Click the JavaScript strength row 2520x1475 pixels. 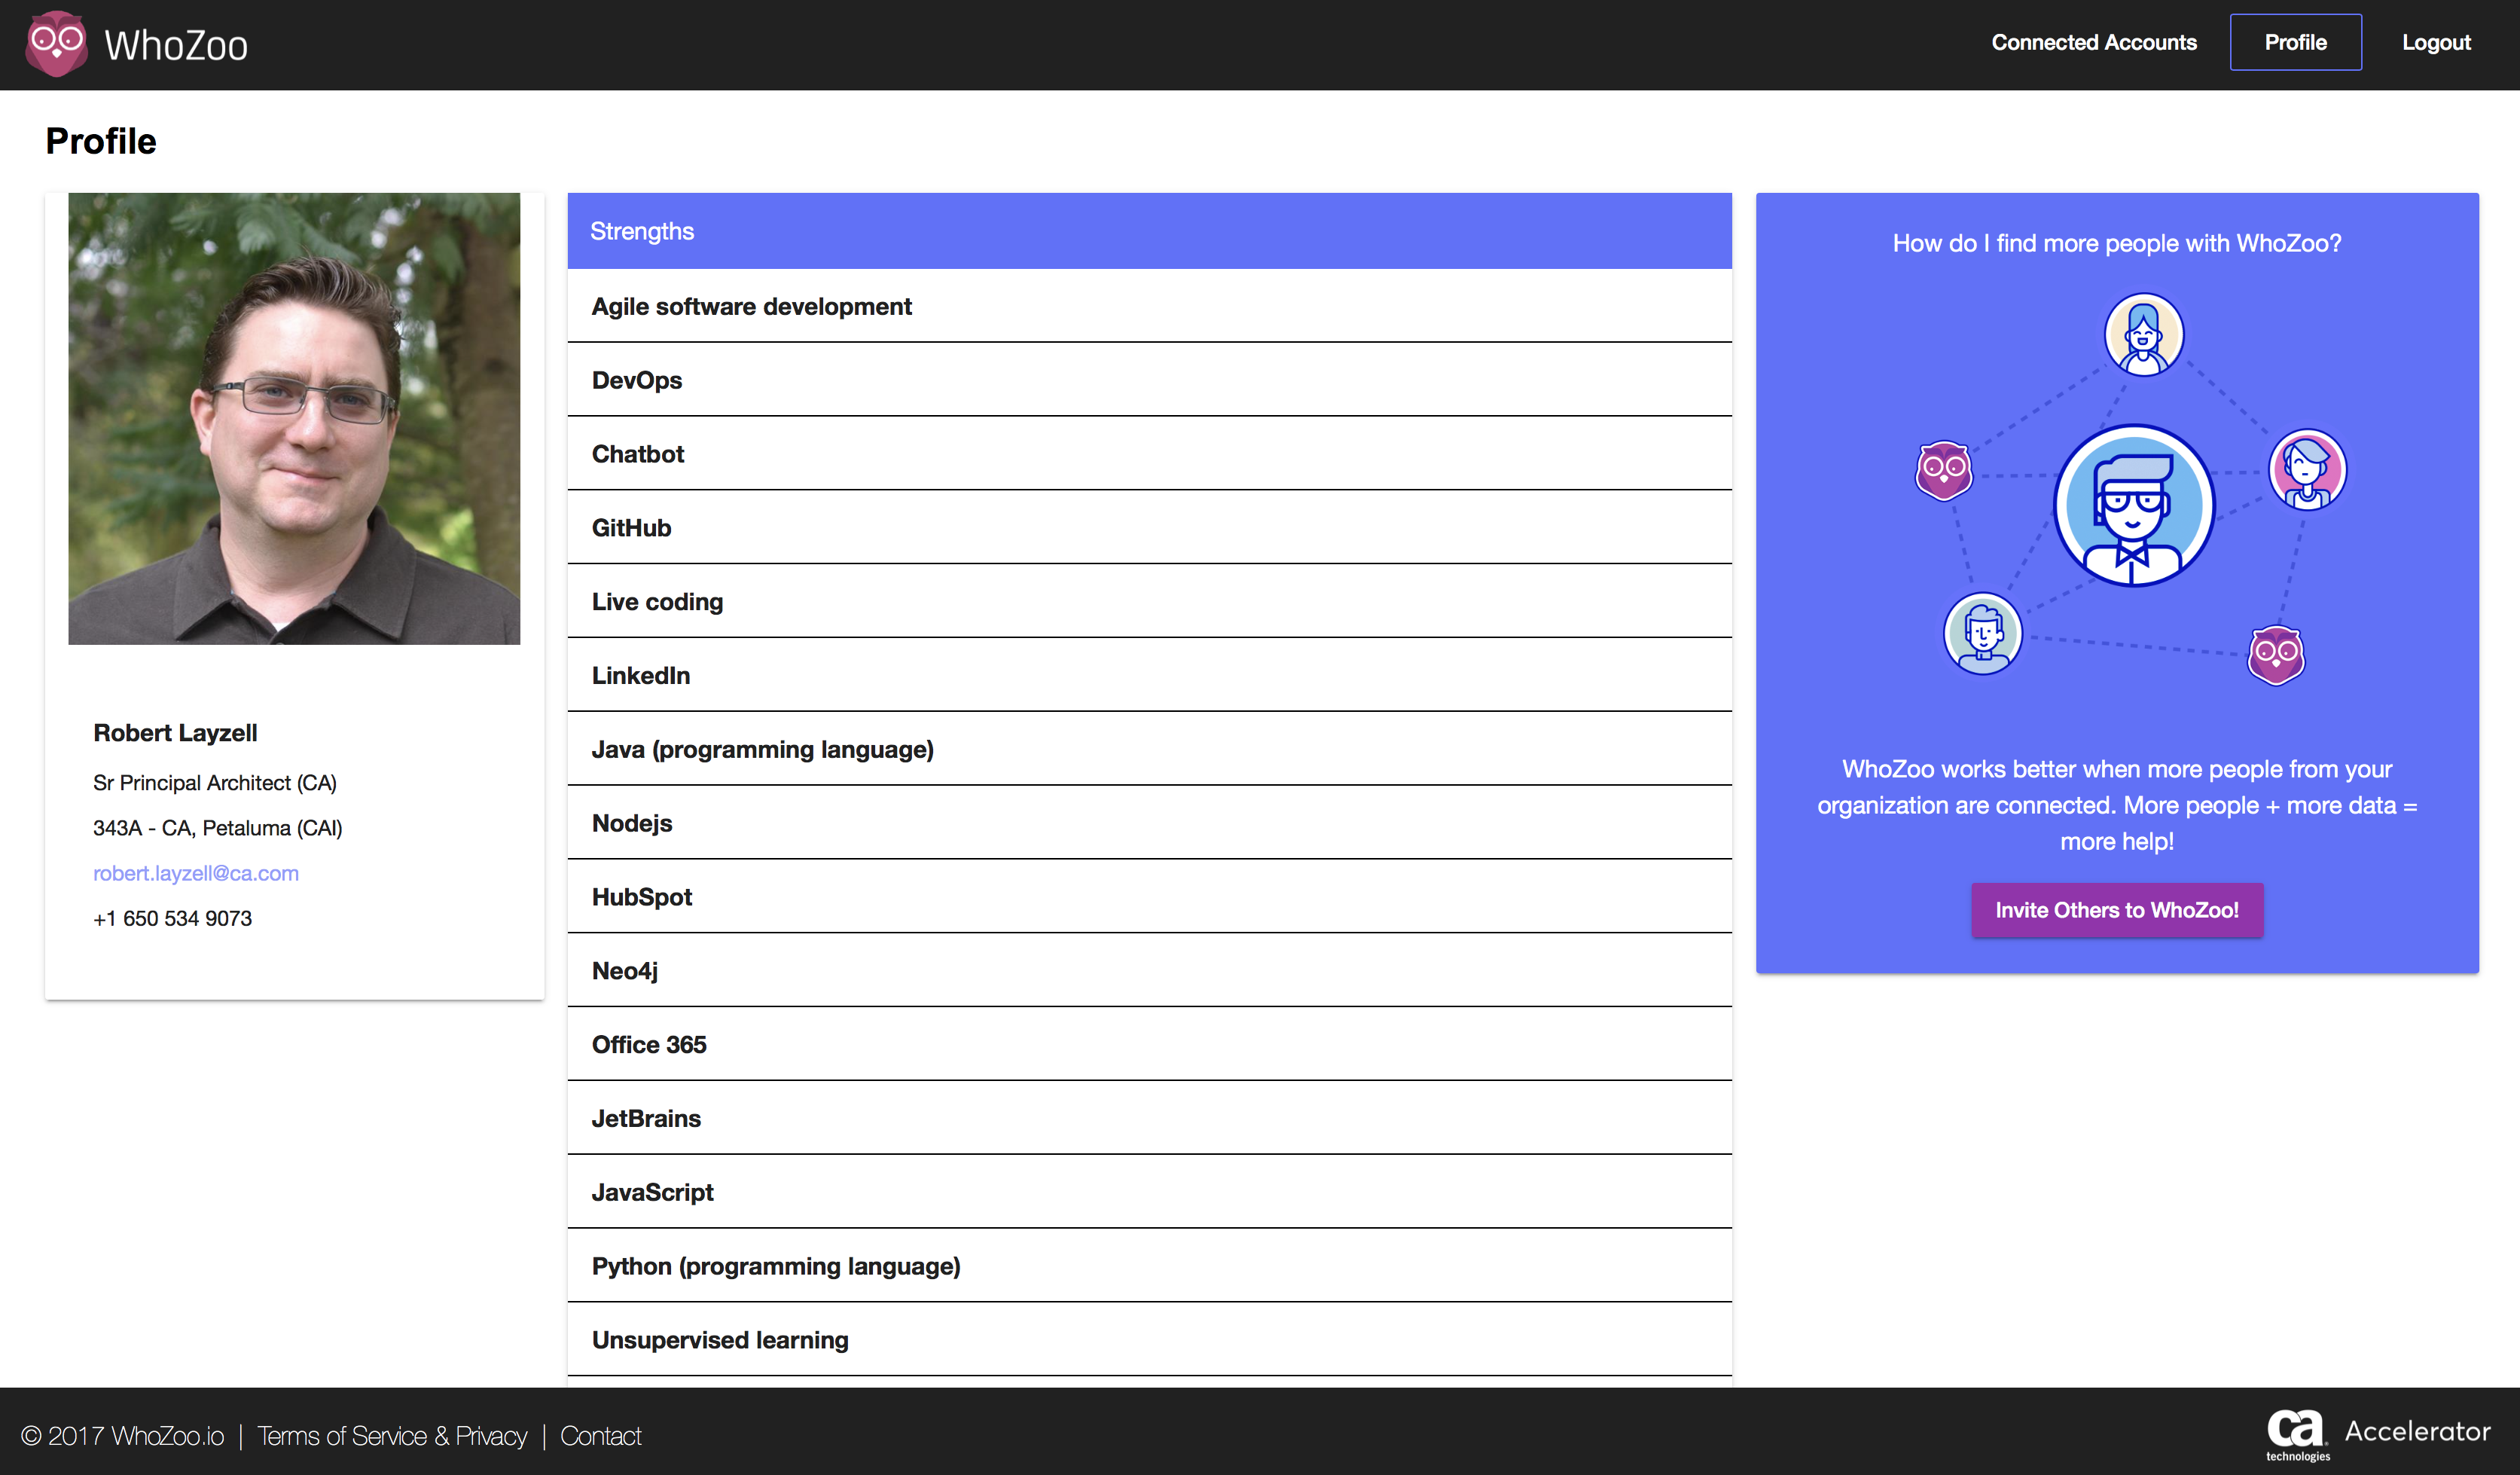pyautogui.click(x=1149, y=1193)
